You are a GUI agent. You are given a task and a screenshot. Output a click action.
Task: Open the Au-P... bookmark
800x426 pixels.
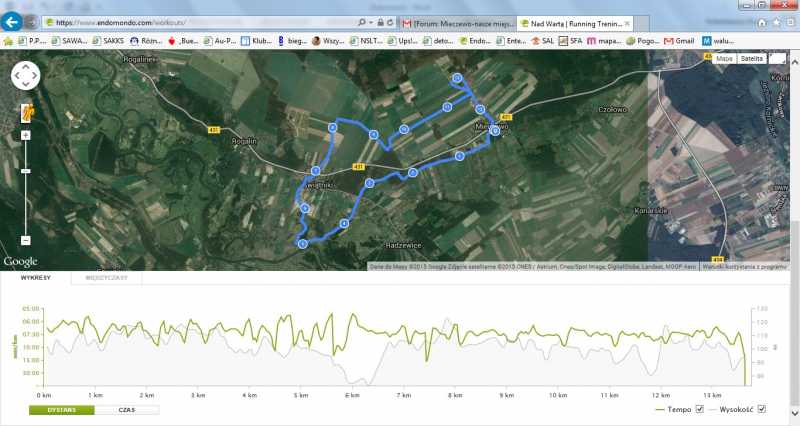click(220, 41)
